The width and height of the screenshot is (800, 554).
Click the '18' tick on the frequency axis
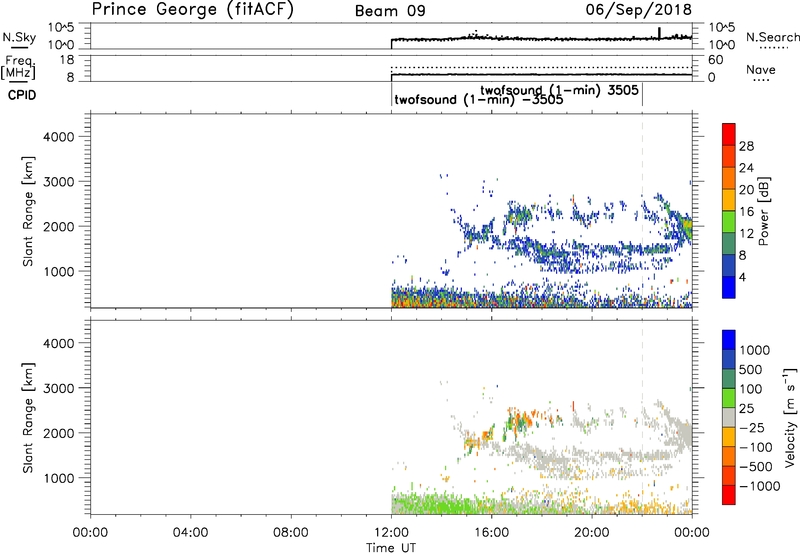click(68, 60)
